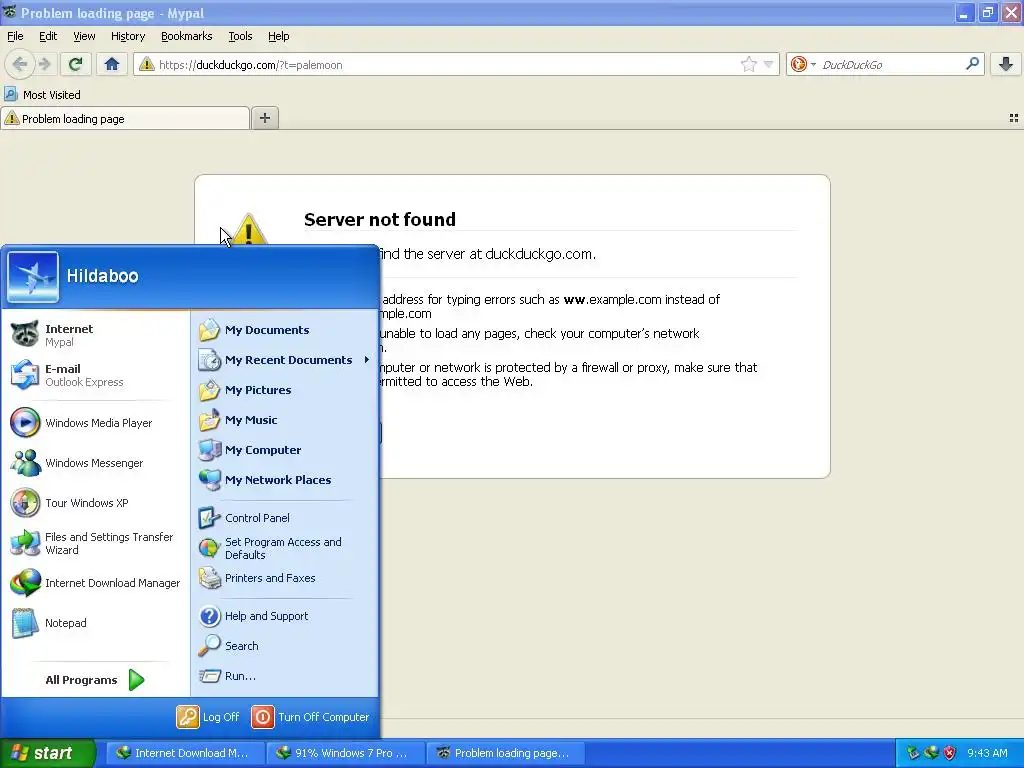Image resolution: width=1024 pixels, height=768 pixels.
Task: Go back with the browser Back arrow
Action: point(20,64)
